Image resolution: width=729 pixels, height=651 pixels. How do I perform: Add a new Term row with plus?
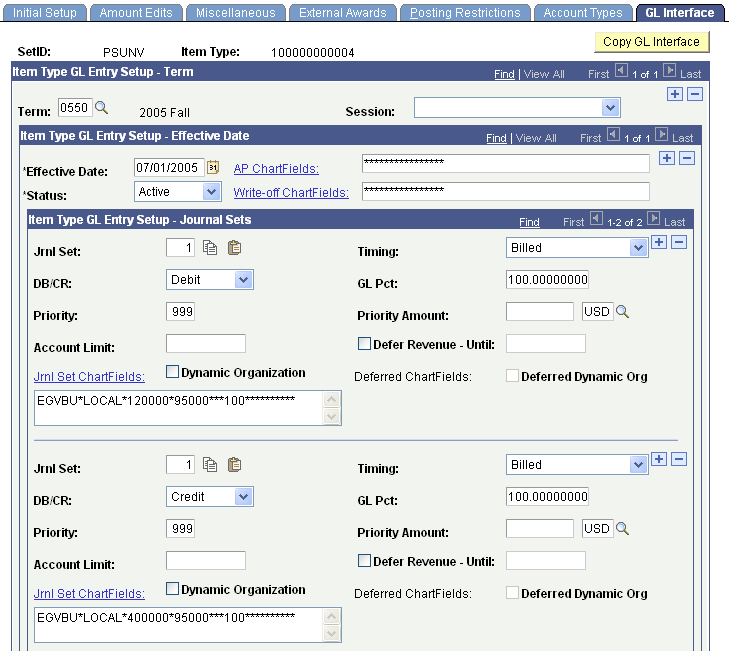pyautogui.click(x=675, y=94)
